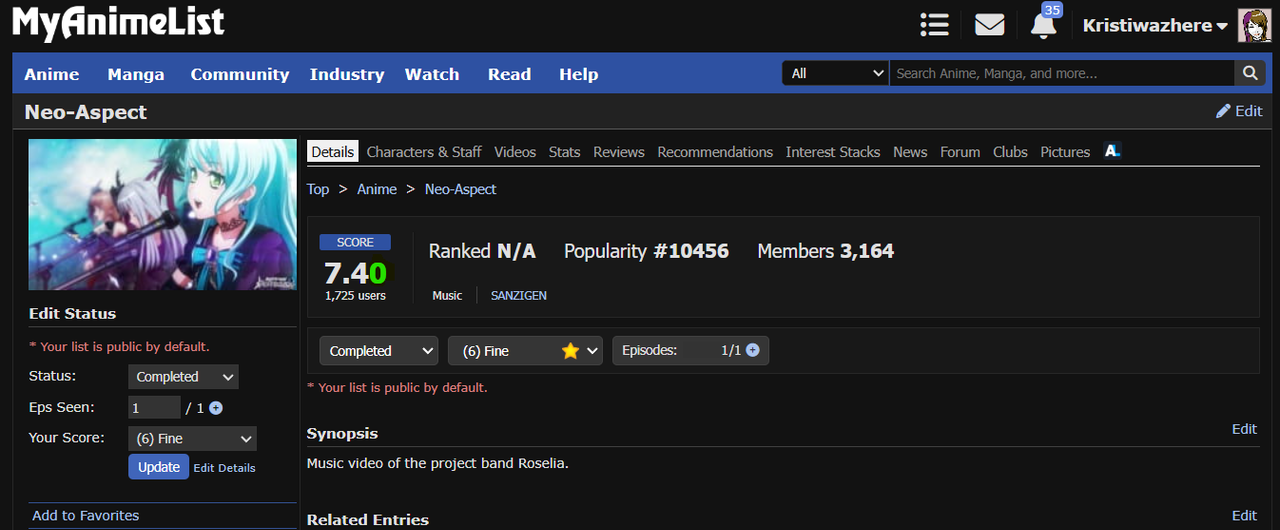Open the 'All' search category dropdown

pyautogui.click(x=836, y=73)
